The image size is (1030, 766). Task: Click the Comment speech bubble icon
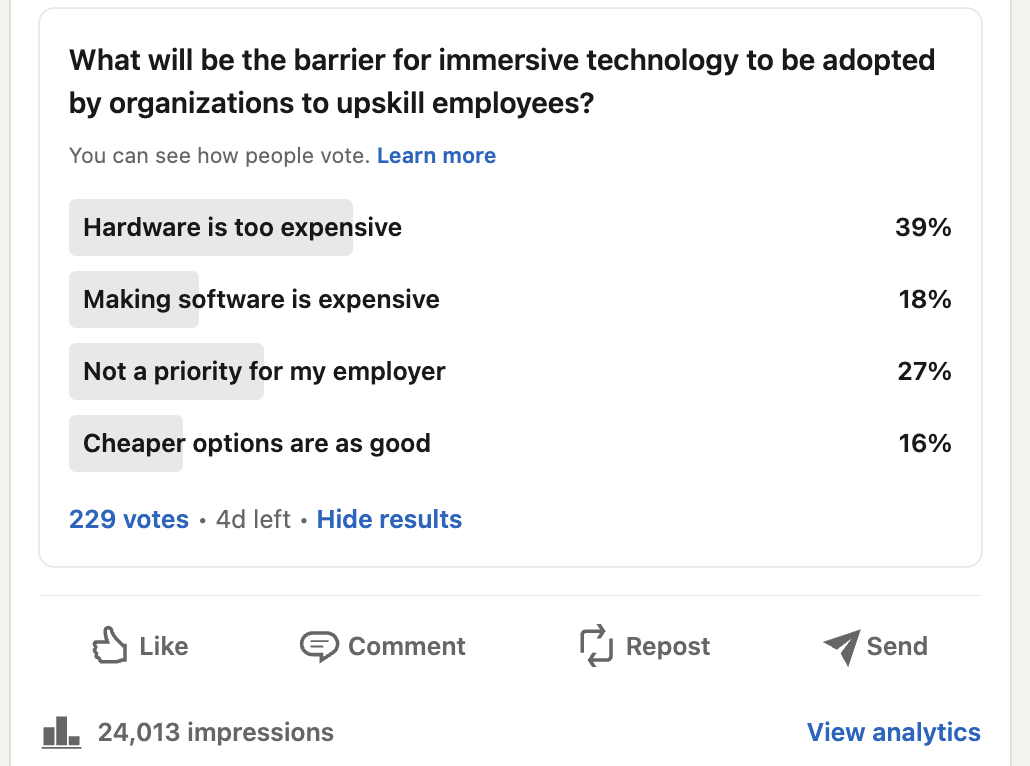tap(319, 646)
